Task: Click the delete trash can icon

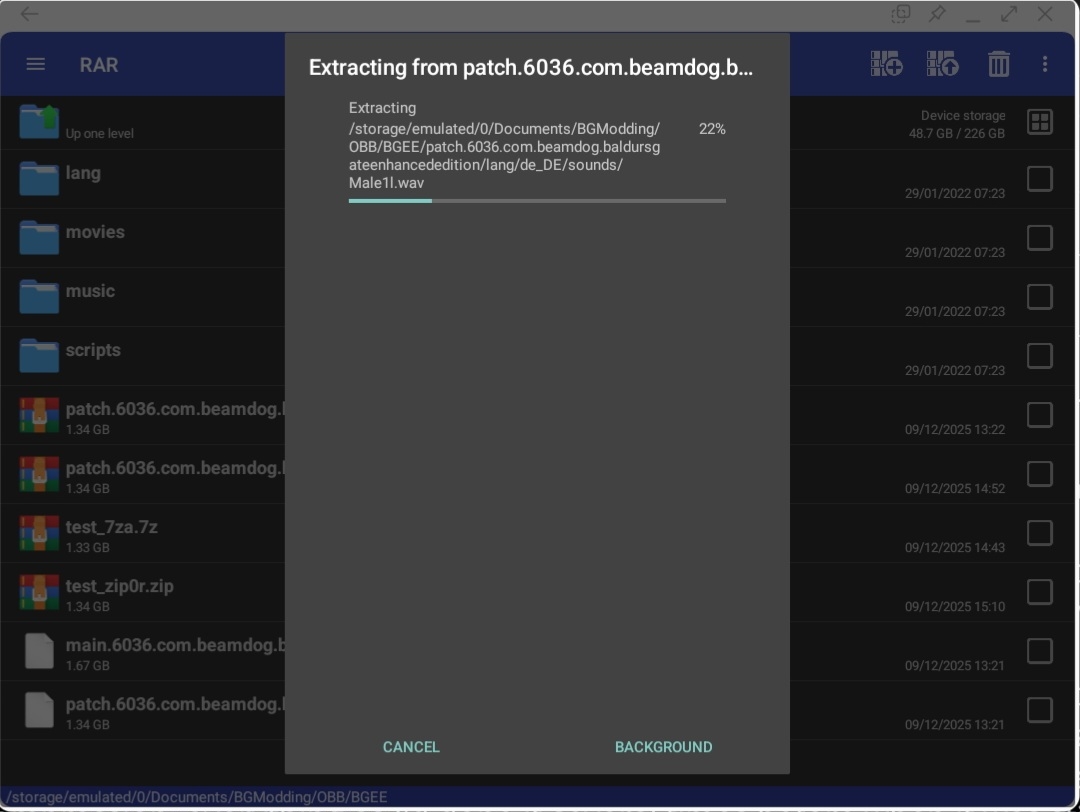Action: click(998, 65)
